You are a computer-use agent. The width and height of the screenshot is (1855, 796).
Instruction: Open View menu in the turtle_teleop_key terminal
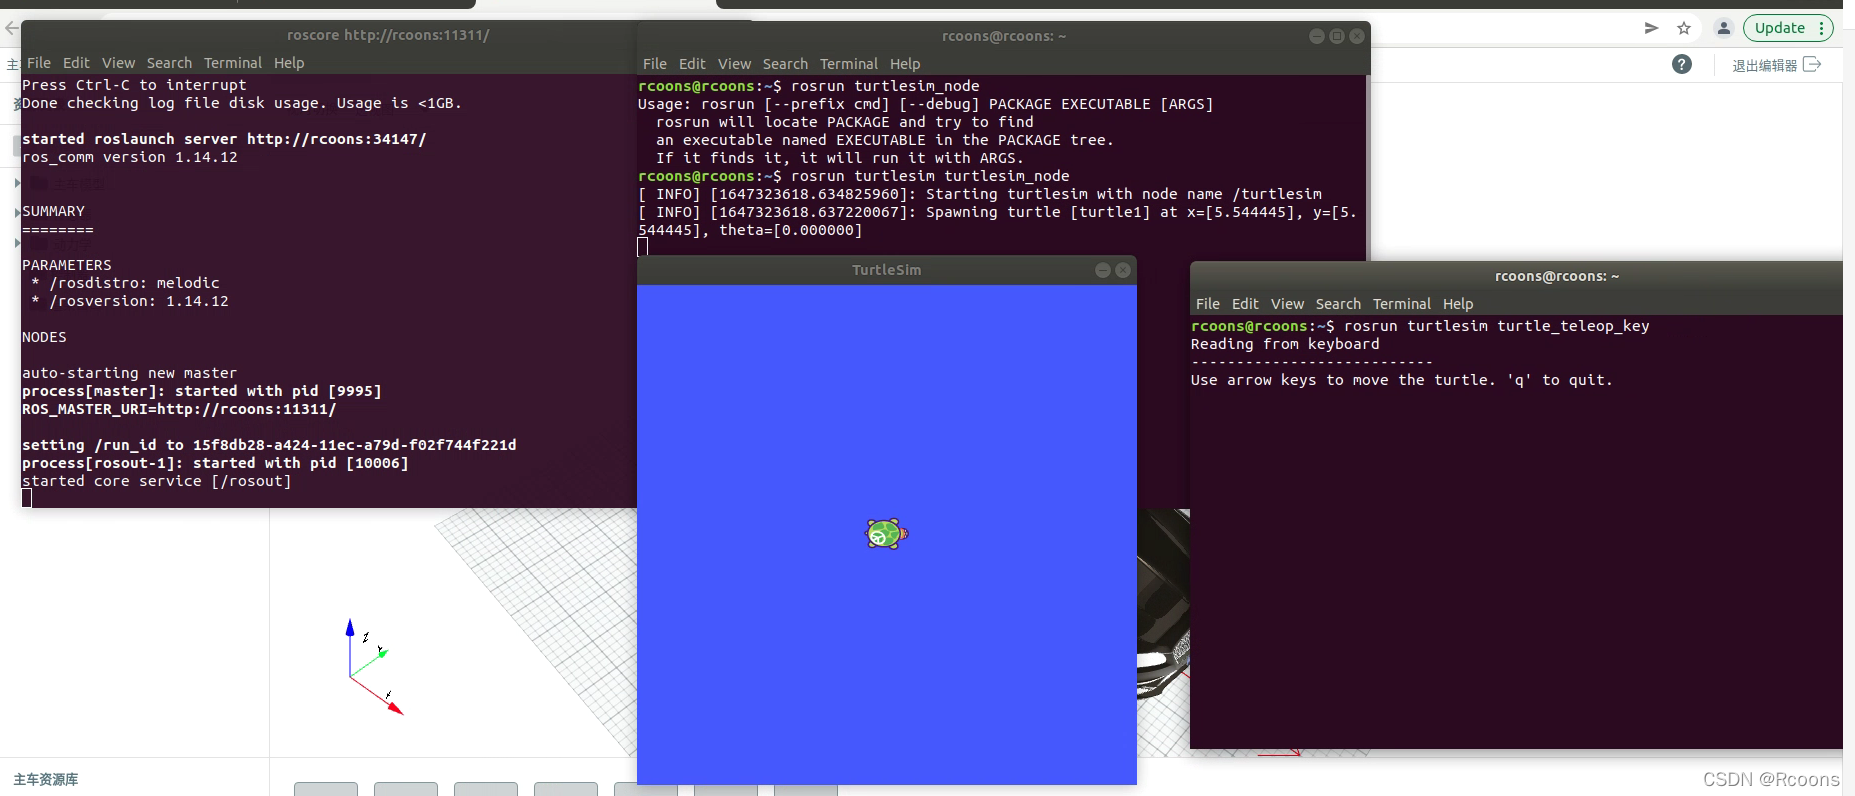click(x=1287, y=304)
